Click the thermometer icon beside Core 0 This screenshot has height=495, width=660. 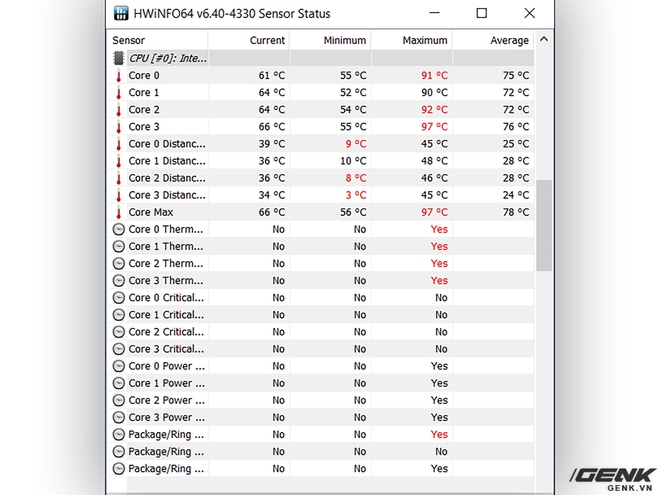(x=119, y=76)
